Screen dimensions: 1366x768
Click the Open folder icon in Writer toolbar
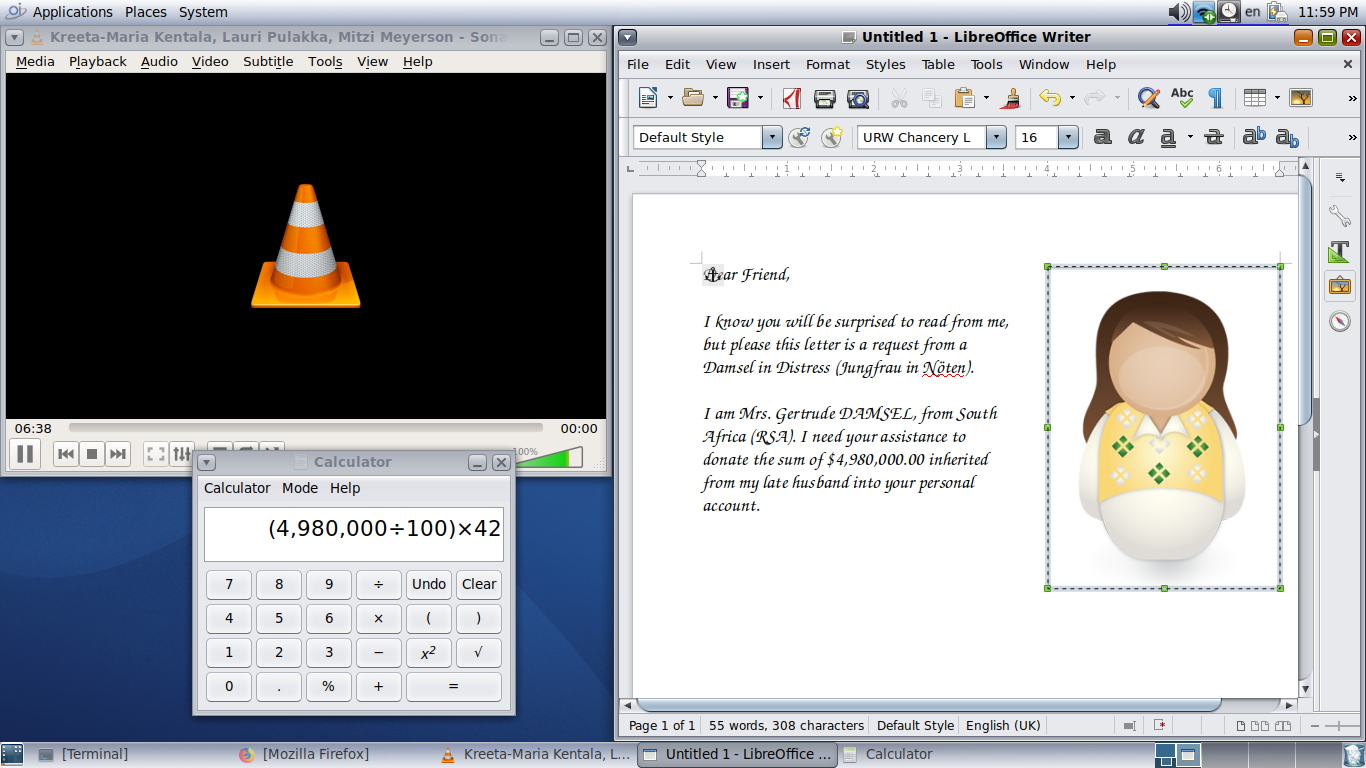coord(693,98)
